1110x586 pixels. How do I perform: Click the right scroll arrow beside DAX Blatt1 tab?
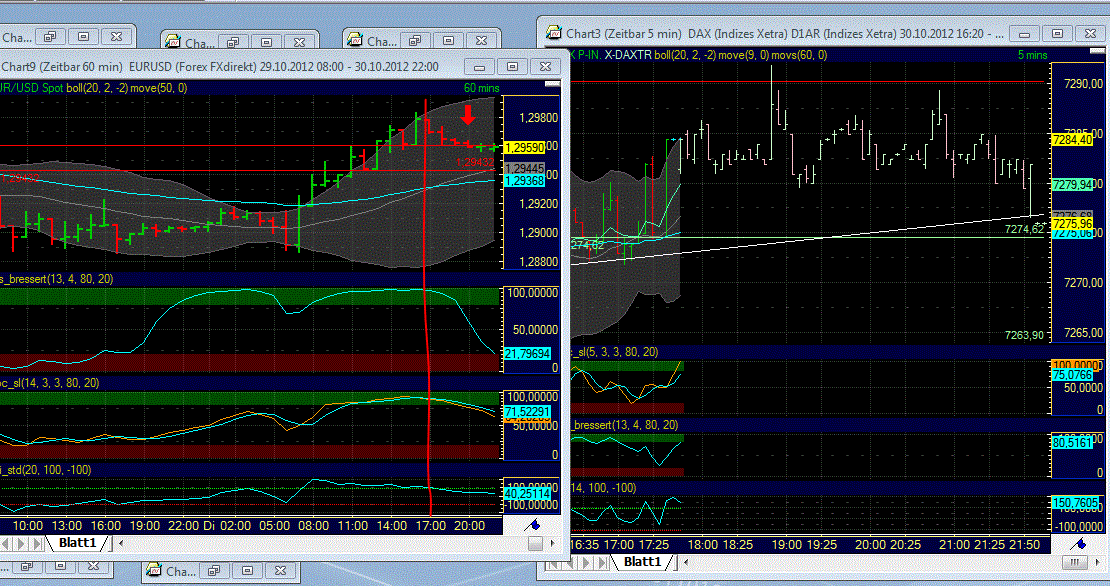(687, 562)
